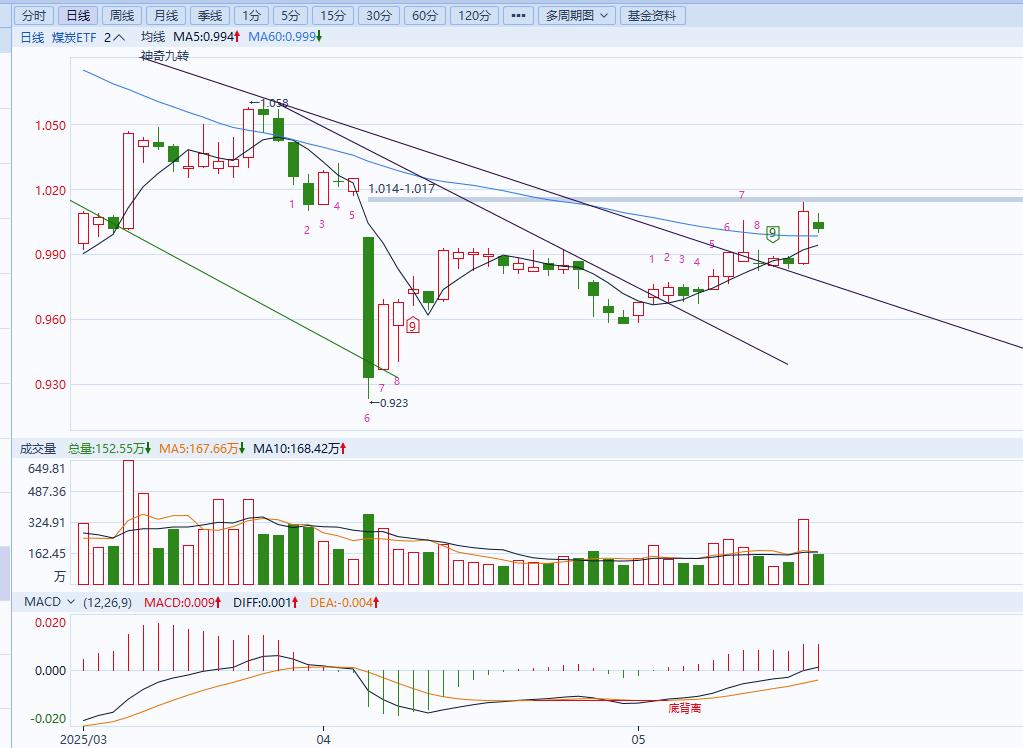Viewport: 1023px width, 748px height.
Task: Toggle the 周线 weekly period button
Action: (x=121, y=15)
